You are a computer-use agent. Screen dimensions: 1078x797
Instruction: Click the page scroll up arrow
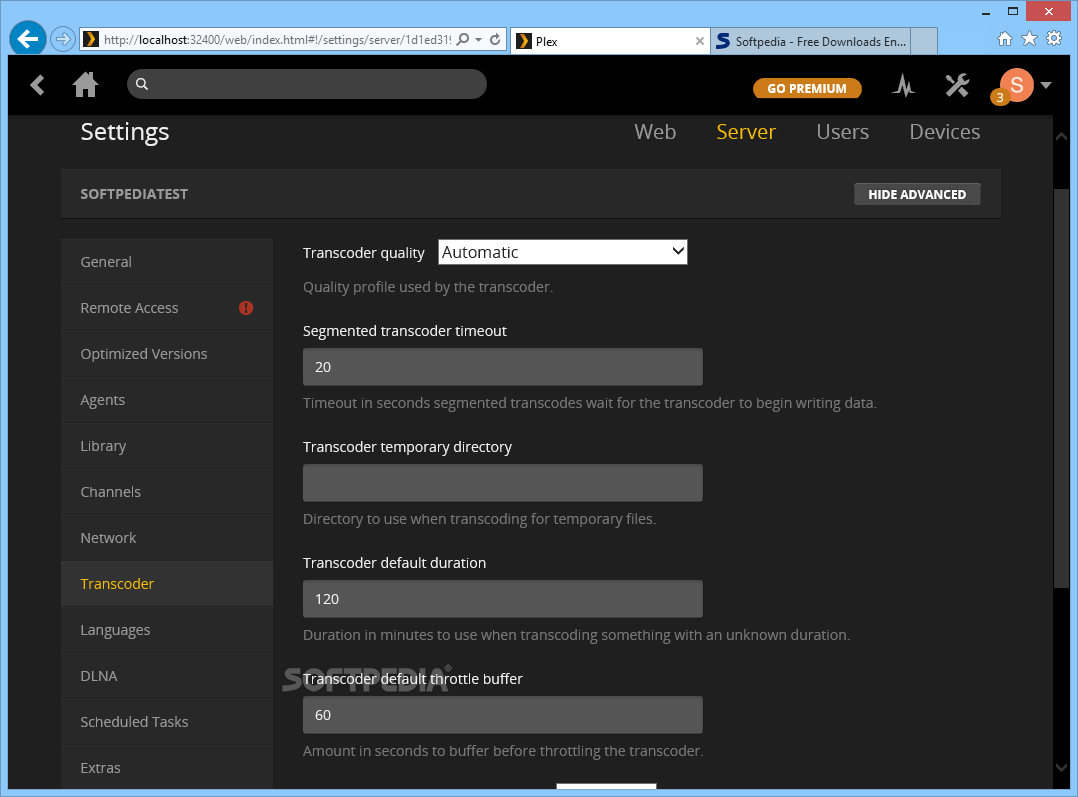pyautogui.click(x=1062, y=136)
